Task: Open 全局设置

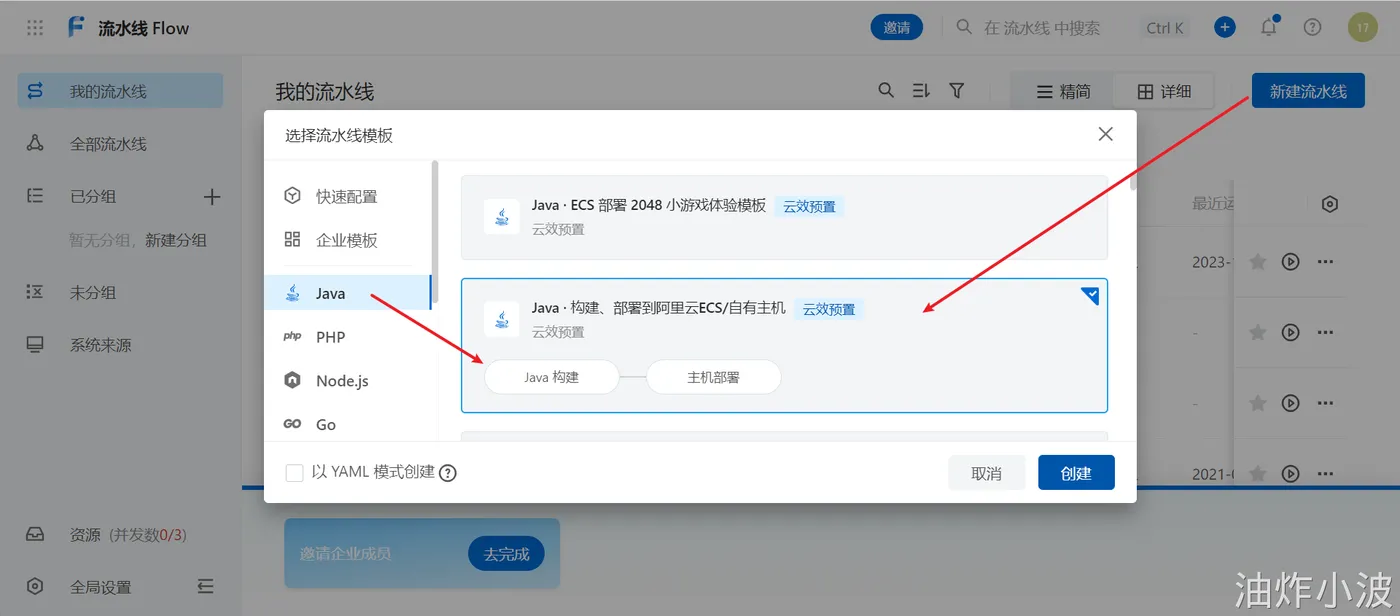Action: click(x=100, y=587)
